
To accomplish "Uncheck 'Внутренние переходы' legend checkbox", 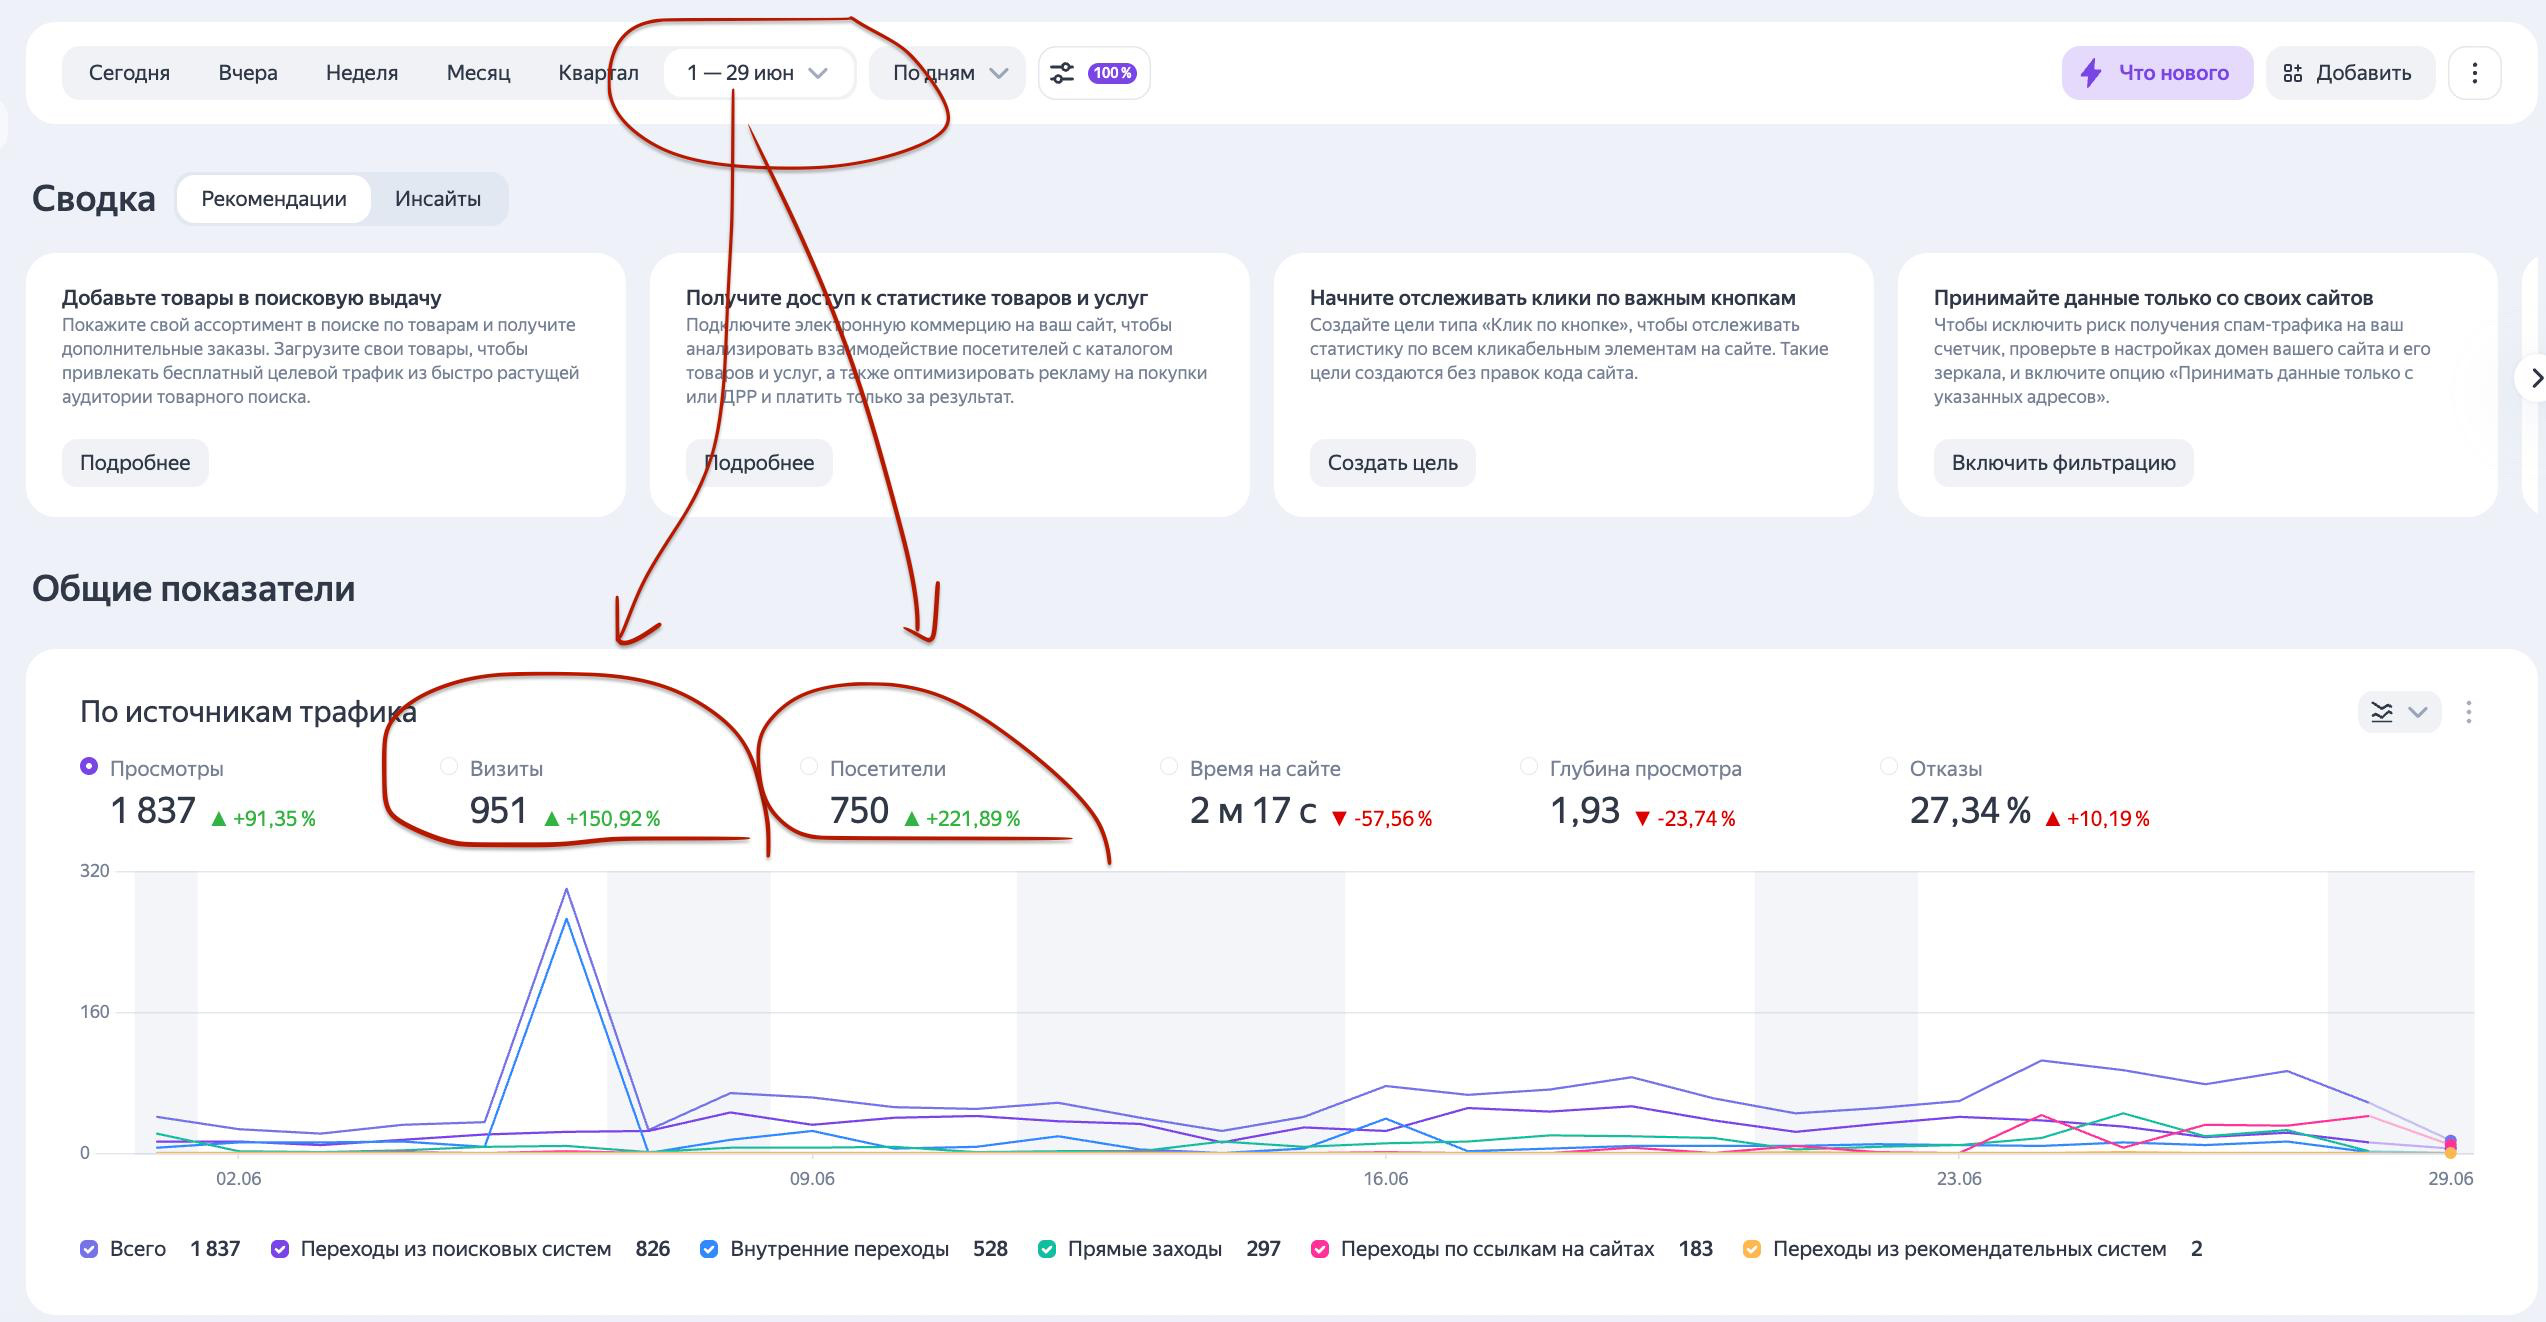I will (x=709, y=1249).
